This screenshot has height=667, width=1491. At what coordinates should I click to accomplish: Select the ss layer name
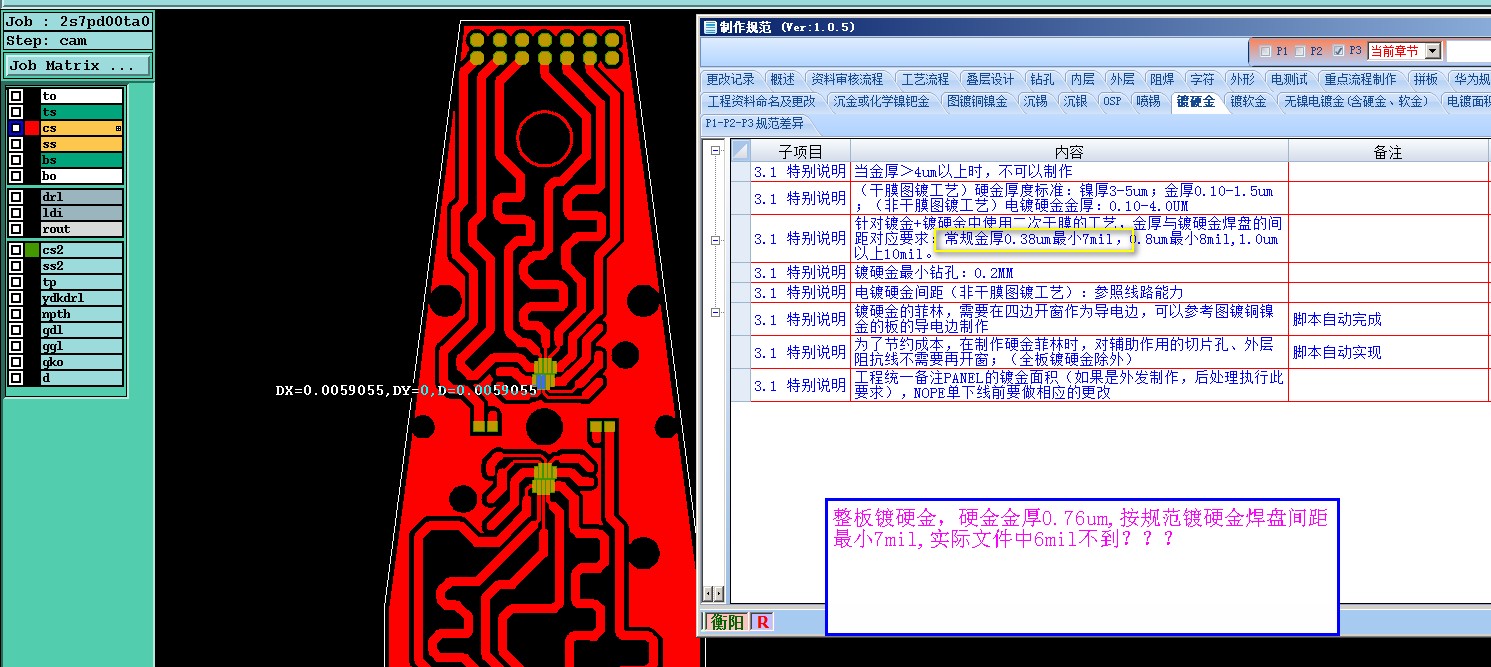click(81, 144)
